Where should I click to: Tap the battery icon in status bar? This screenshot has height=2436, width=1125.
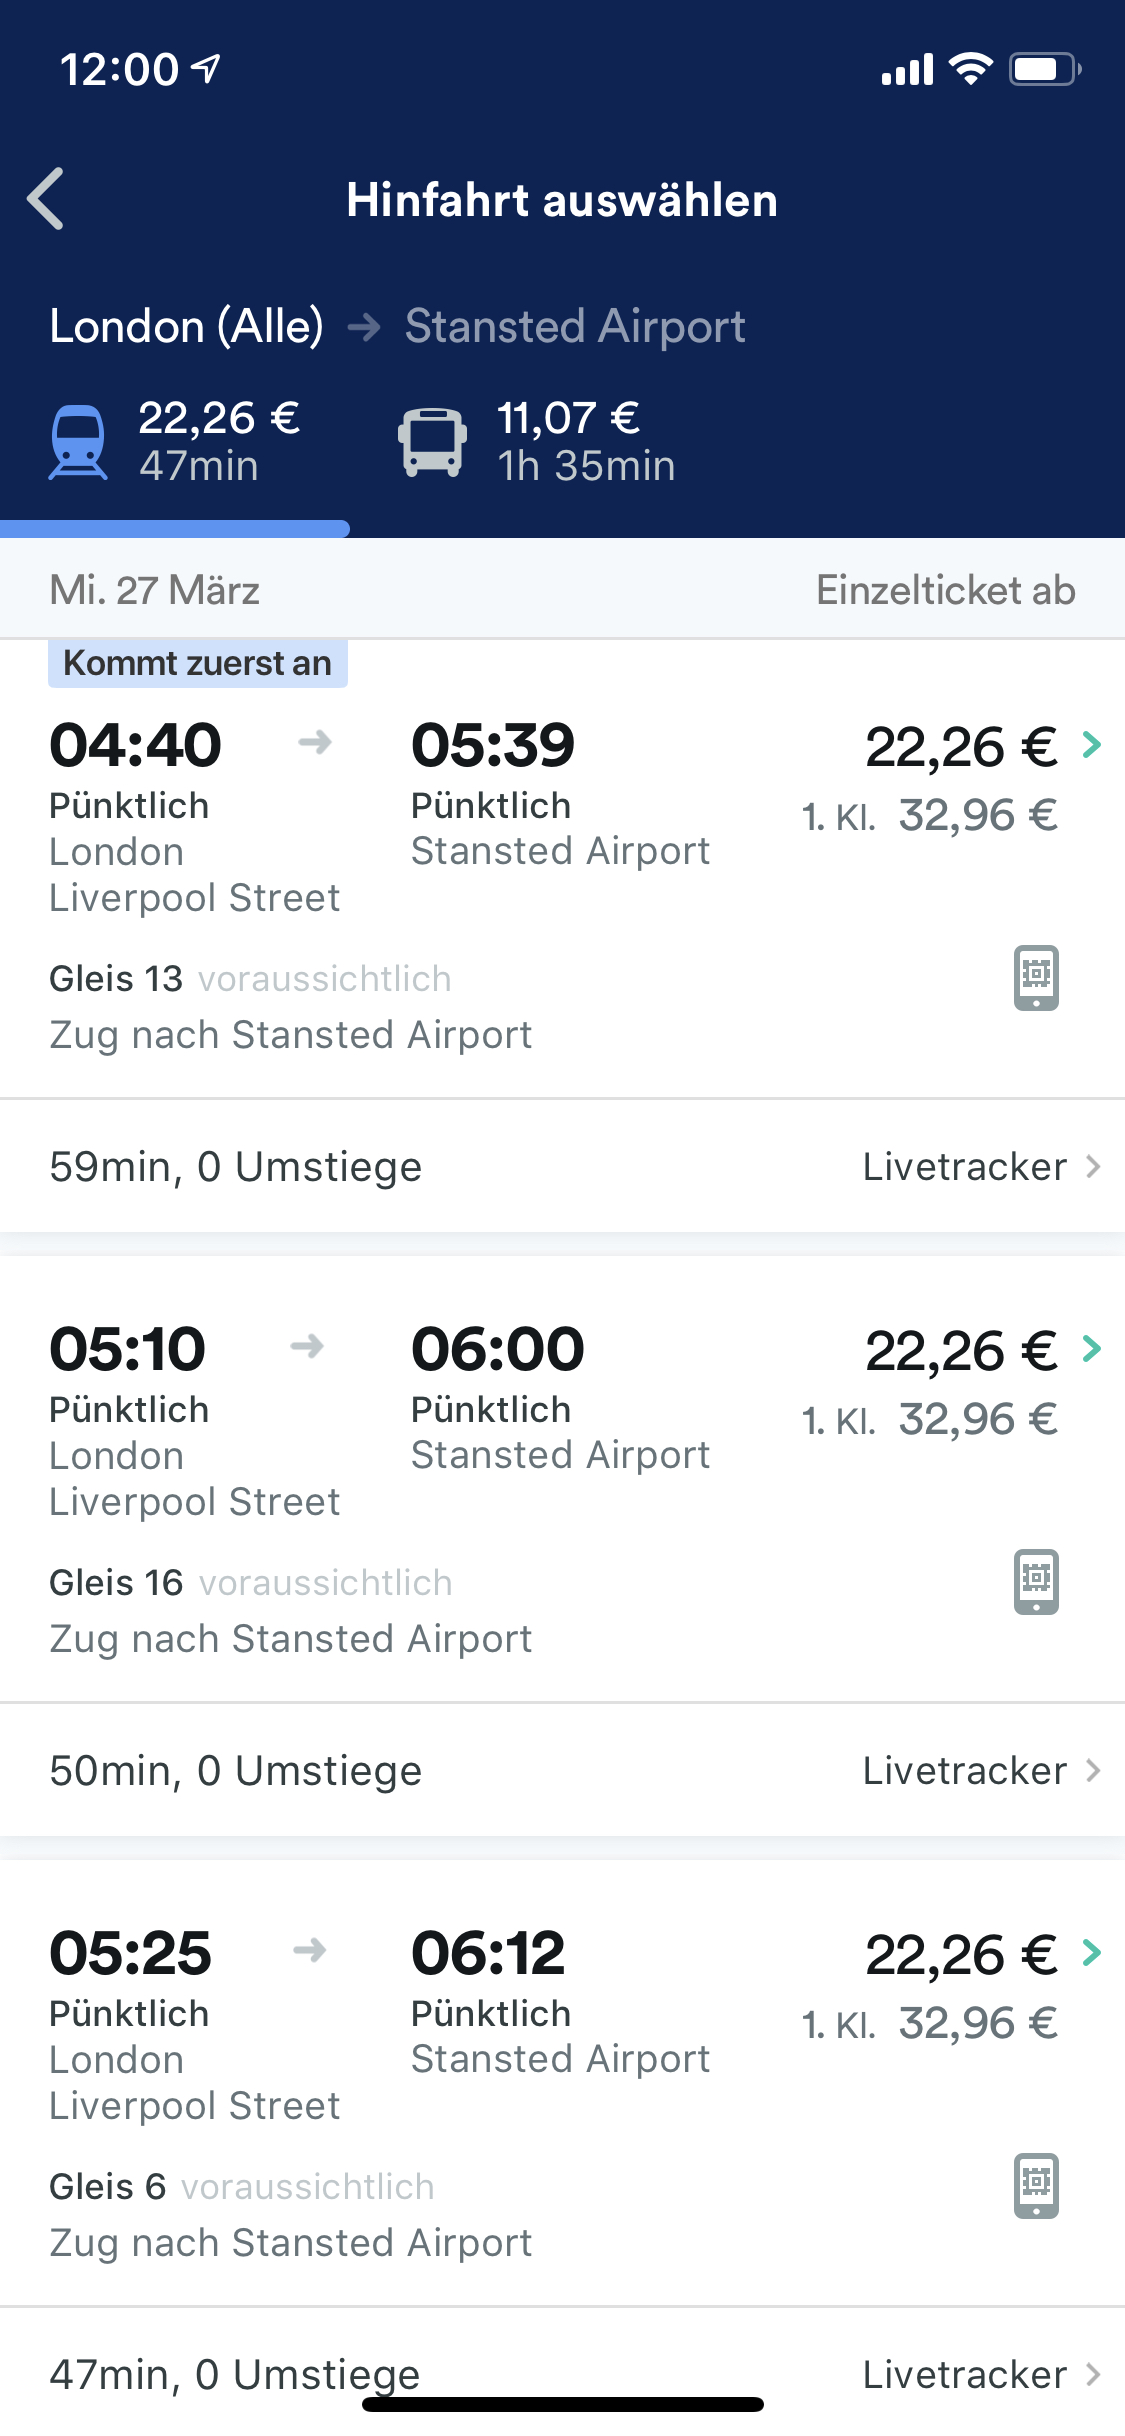coord(1044,69)
